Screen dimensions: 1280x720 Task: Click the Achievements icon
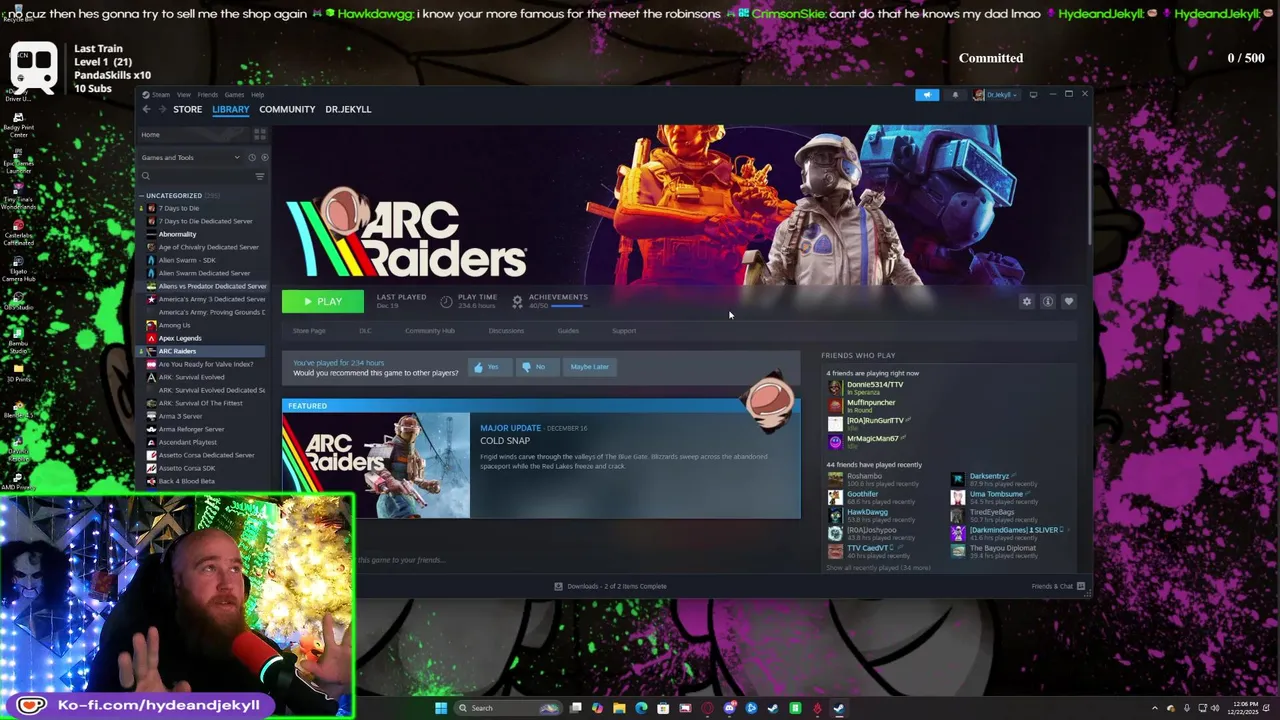(x=517, y=301)
